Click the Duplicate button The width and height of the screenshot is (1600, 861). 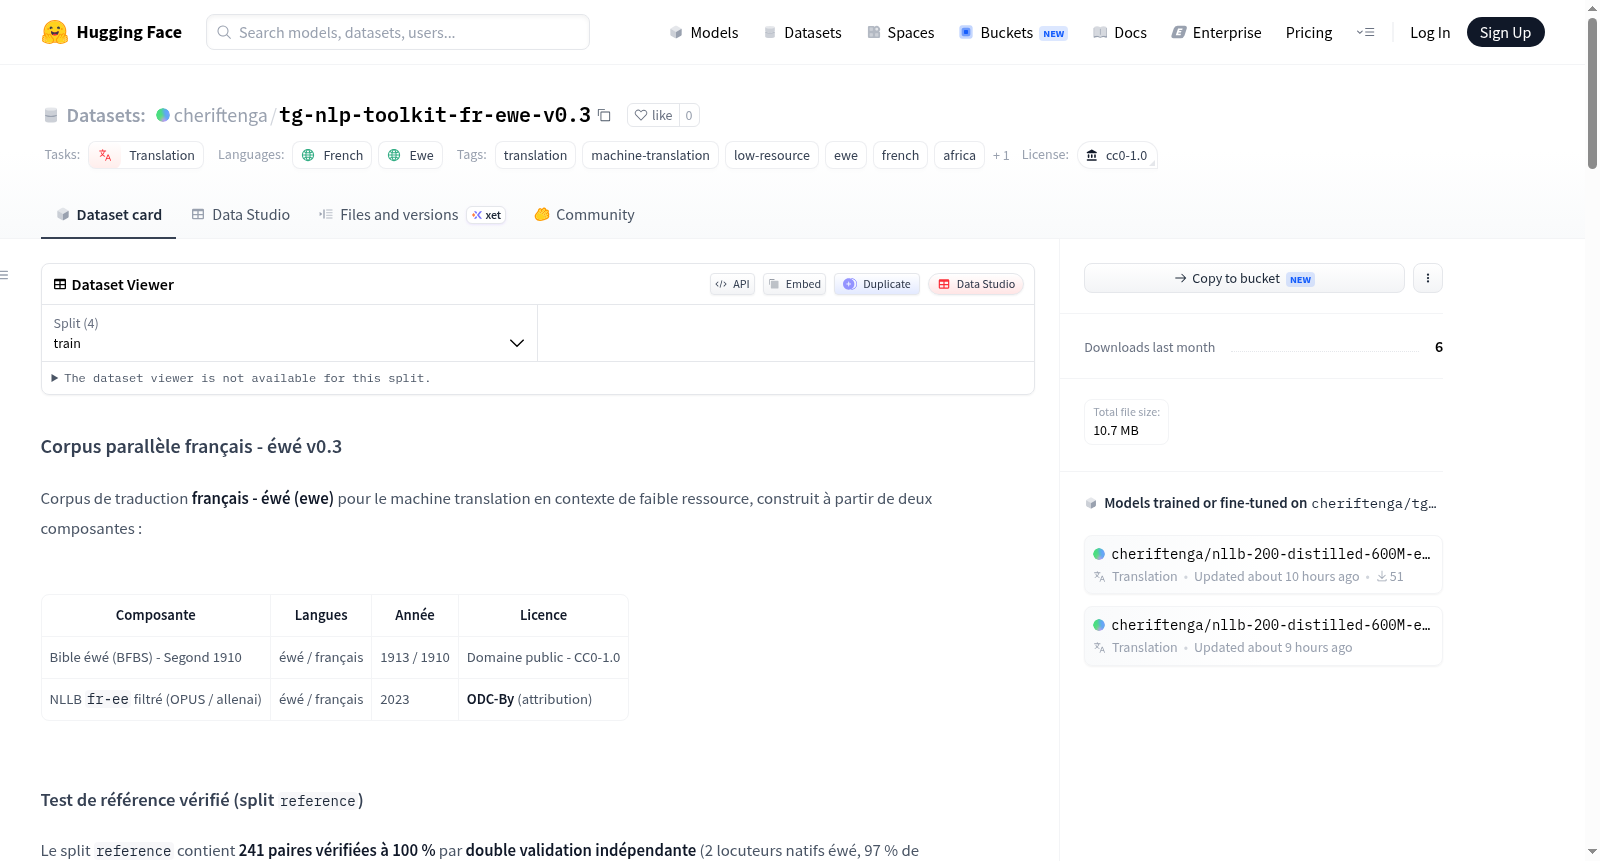click(x=877, y=284)
